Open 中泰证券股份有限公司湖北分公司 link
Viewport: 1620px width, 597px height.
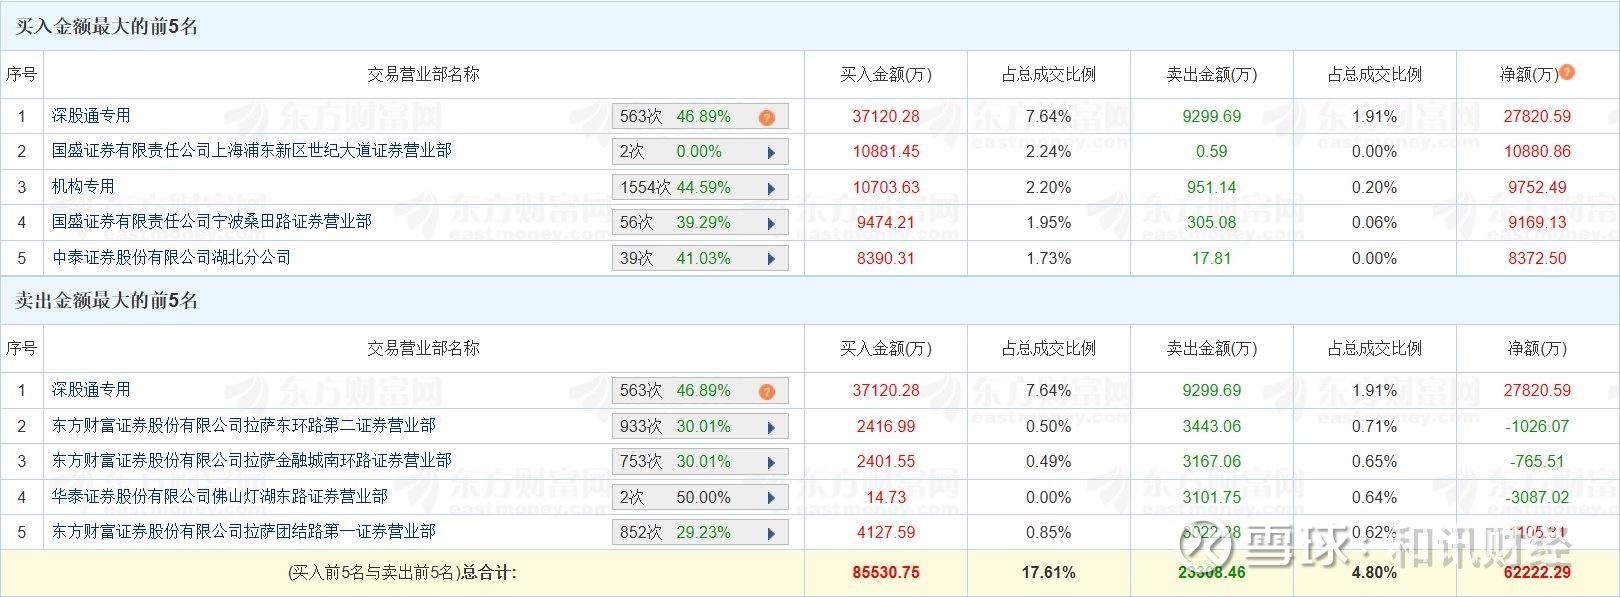click(171, 258)
